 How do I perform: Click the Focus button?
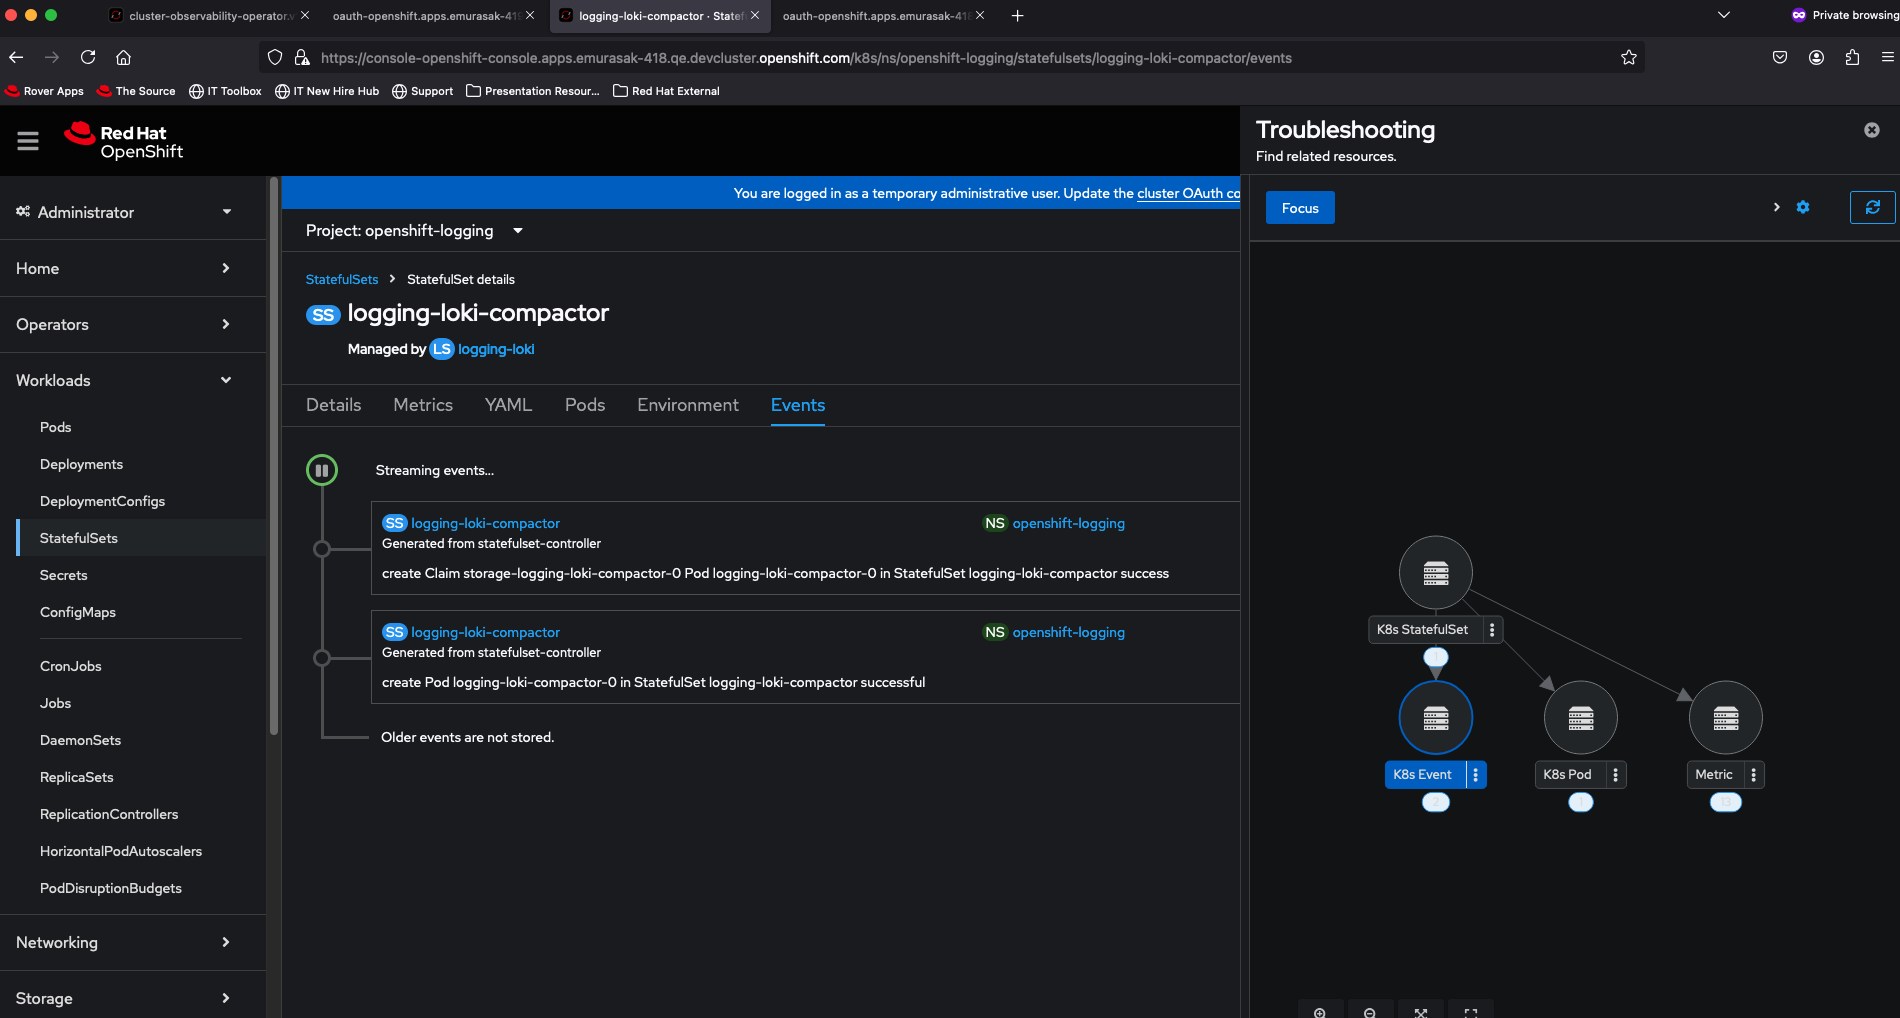tap(1300, 208)
